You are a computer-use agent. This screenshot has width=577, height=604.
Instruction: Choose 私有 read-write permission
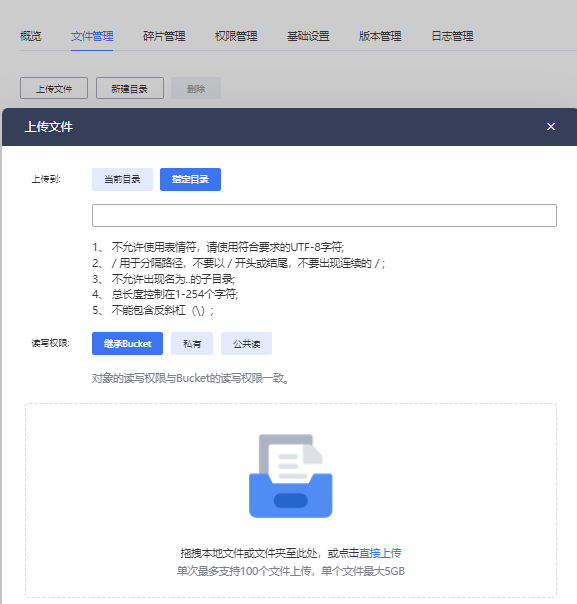(x=192, y=343)
